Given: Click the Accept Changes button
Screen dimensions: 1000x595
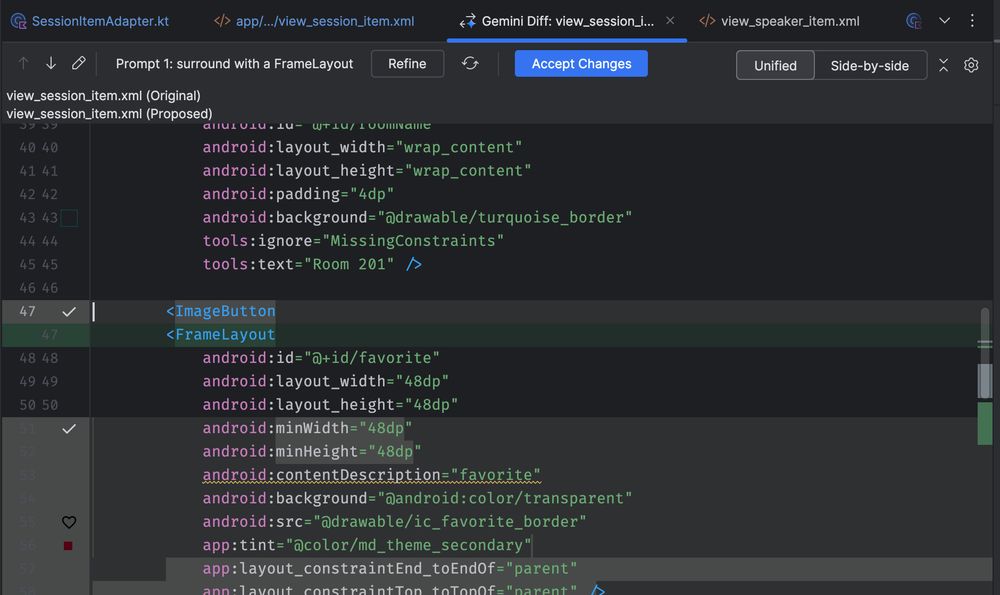Looking at the screenshot, I should pos(581,63).
